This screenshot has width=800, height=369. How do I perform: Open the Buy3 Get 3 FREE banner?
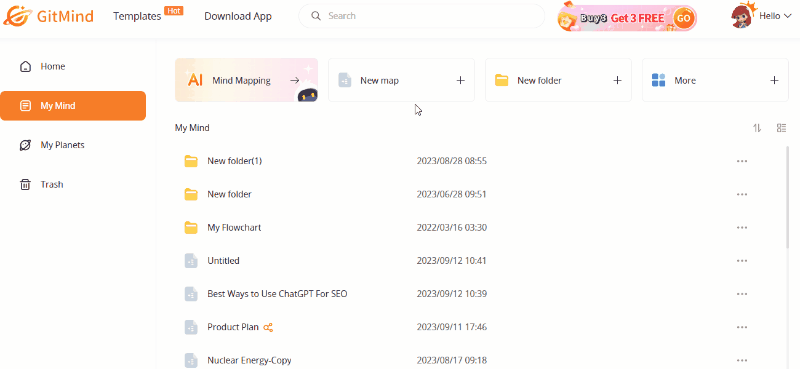click(627, 18)
